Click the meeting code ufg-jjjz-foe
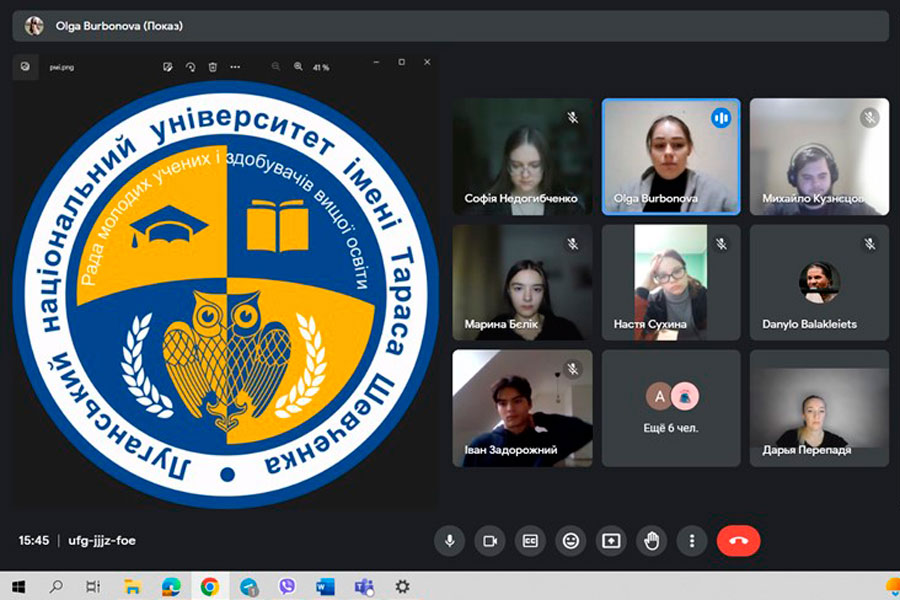The image size is (900, 600). 102,540
